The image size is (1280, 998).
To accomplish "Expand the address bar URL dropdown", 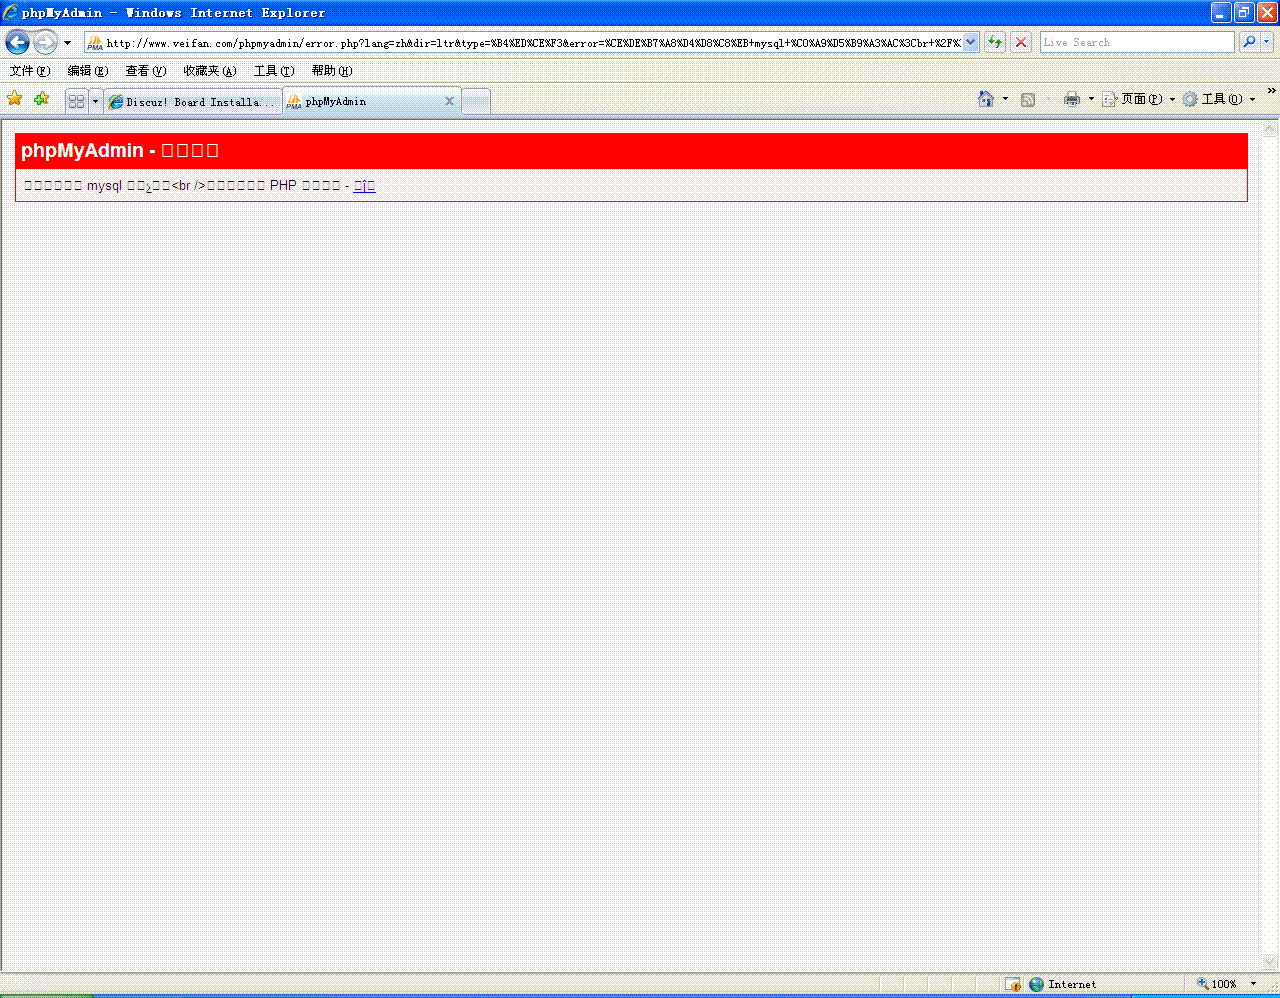I will coord(970,43).
